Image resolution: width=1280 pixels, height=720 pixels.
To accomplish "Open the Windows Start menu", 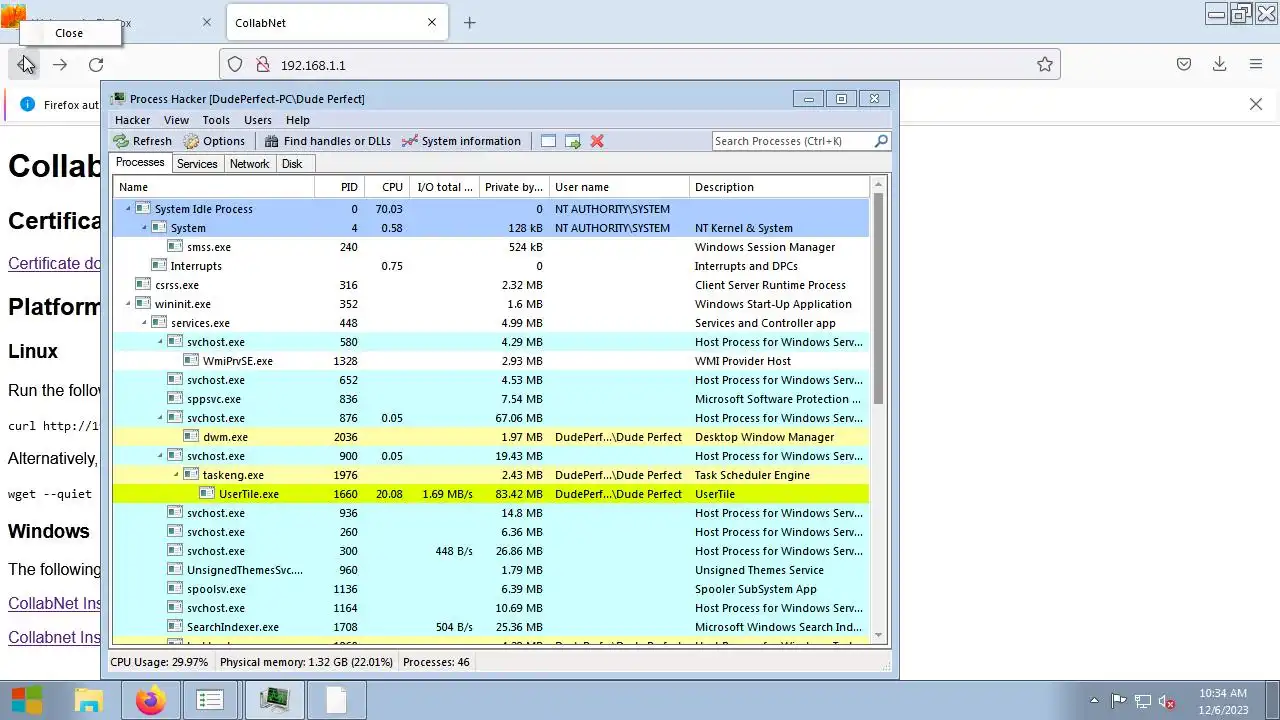I will (27, 701).
